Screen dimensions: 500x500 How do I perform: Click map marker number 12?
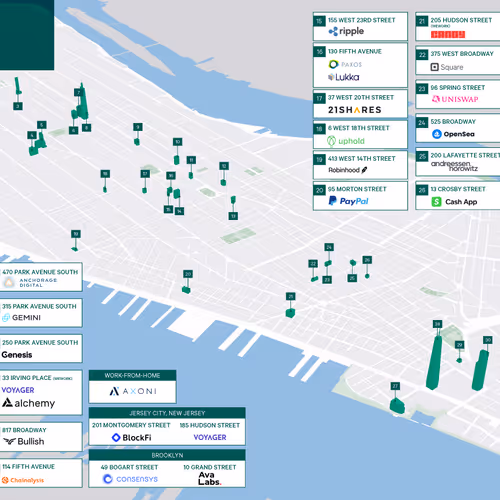tap(224, 166)
